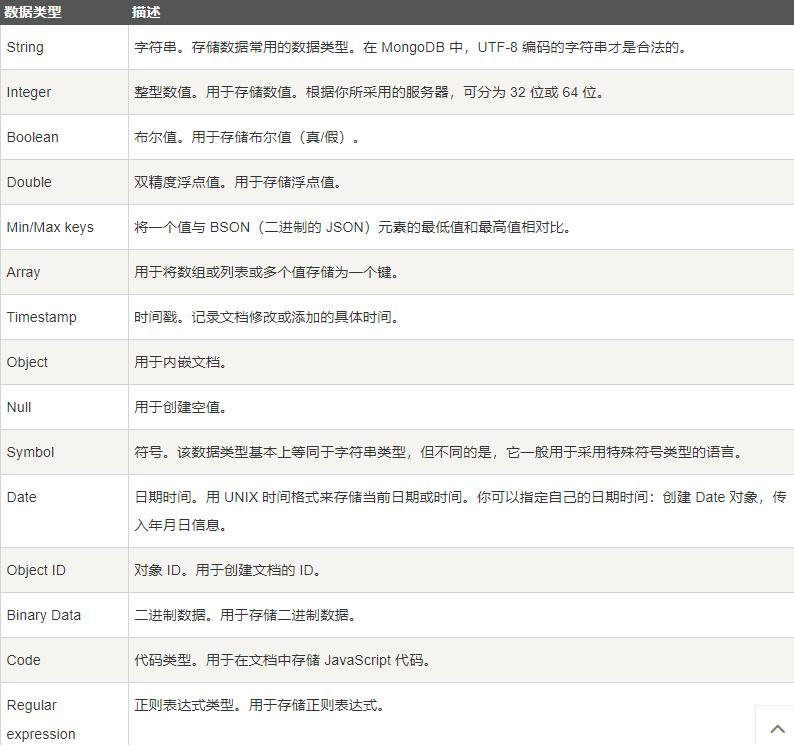794x745 pixels.
Task: Select the 'Date' data type cell
Action: pos(64,511)
